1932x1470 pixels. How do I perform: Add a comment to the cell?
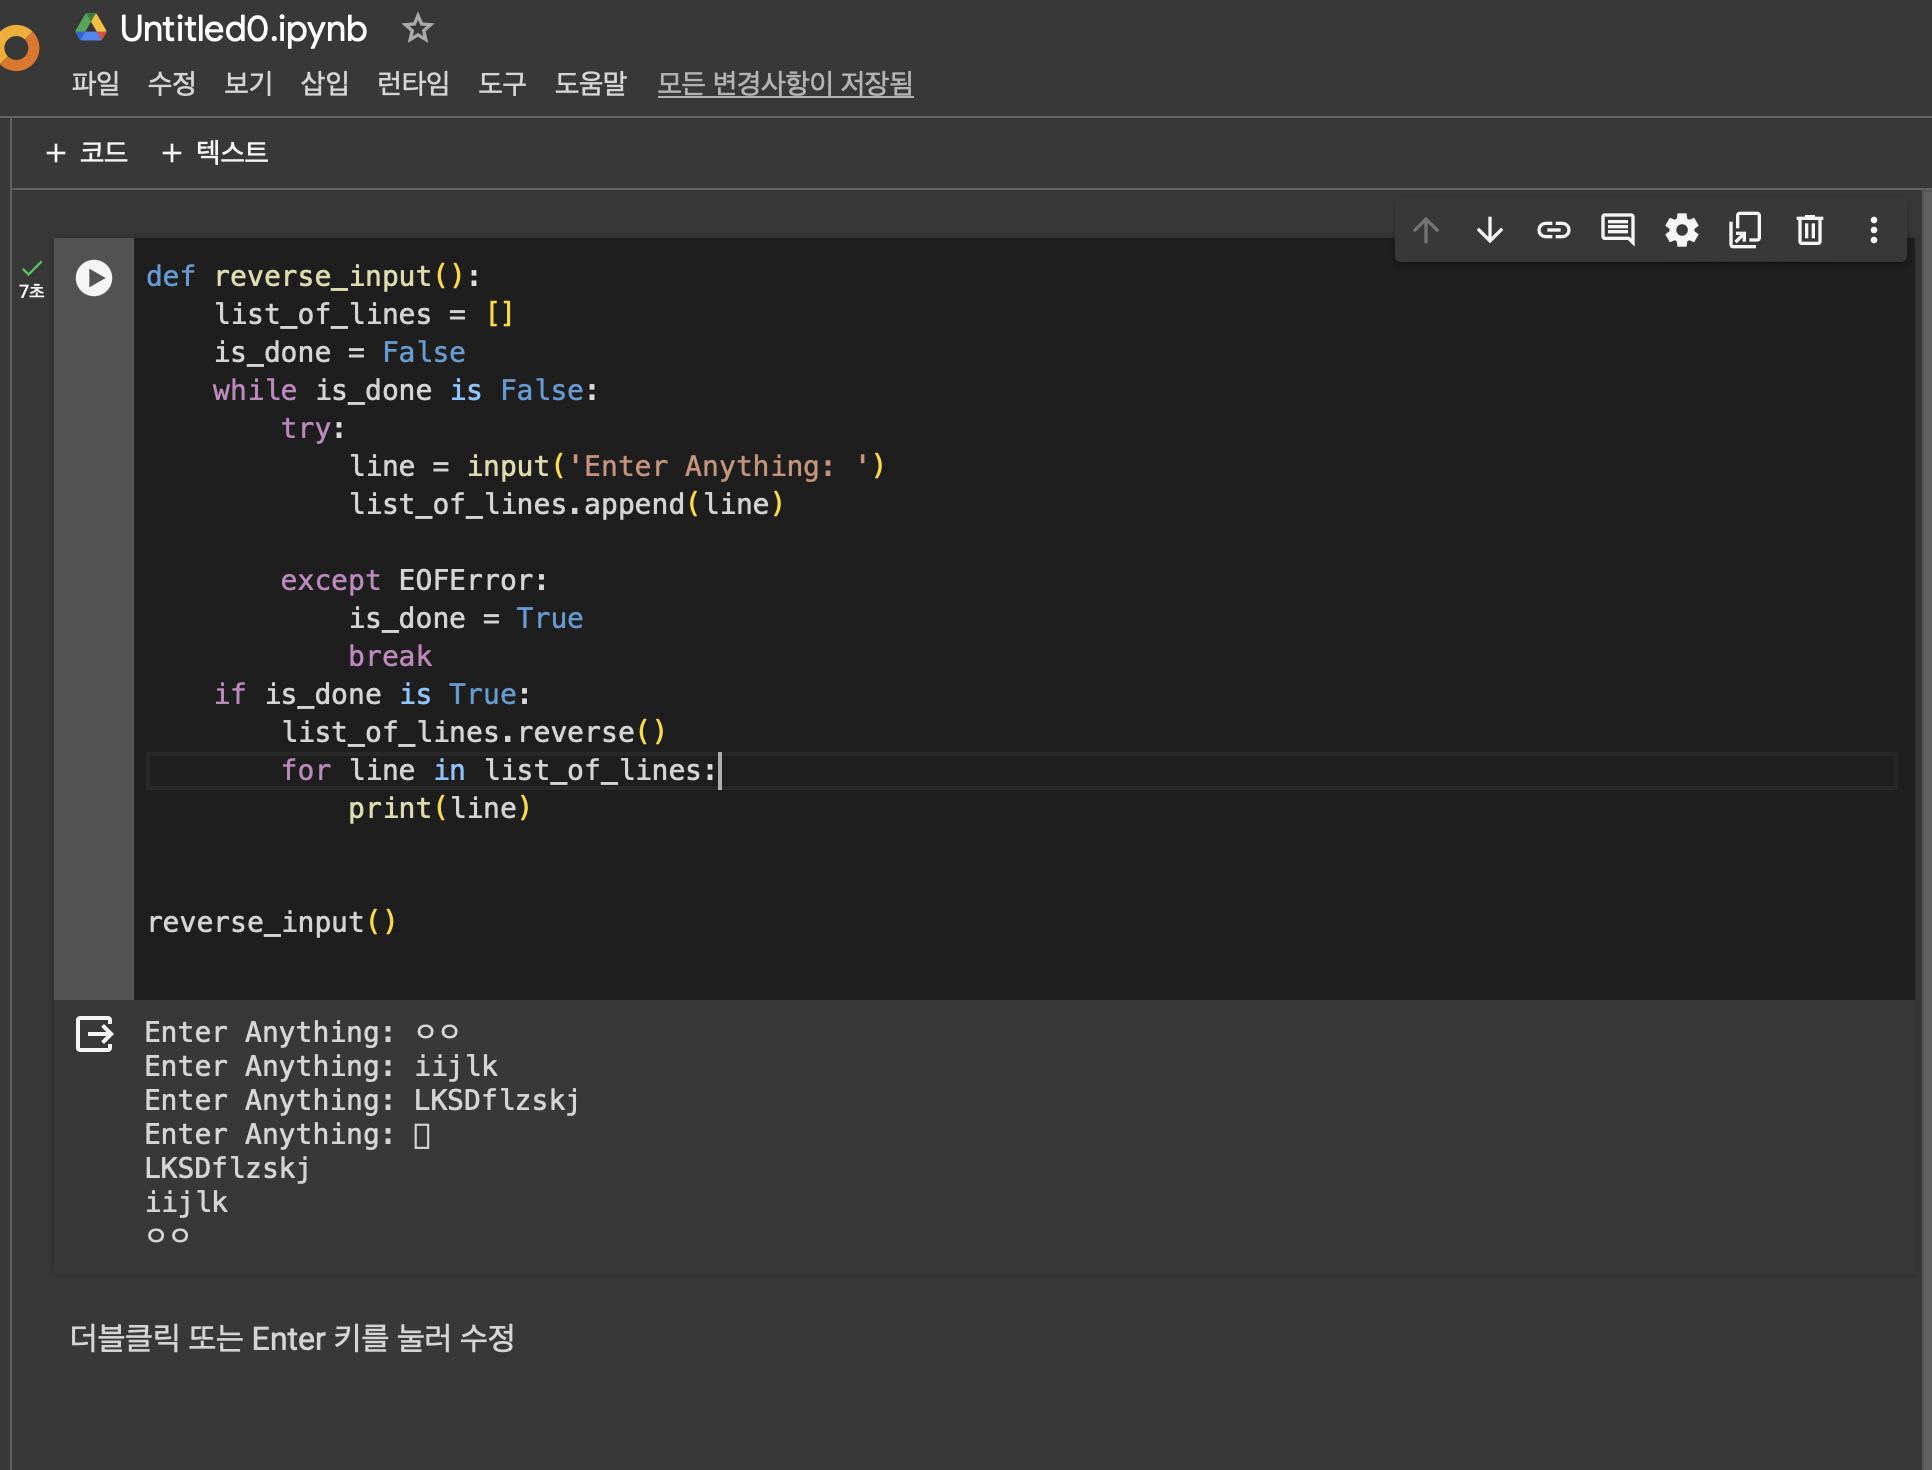1617,230
